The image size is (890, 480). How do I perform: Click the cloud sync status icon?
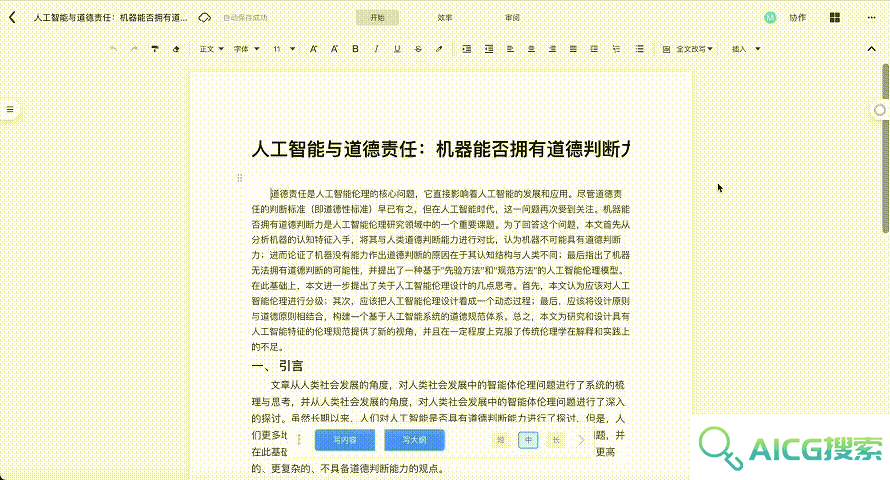[204, 18]
